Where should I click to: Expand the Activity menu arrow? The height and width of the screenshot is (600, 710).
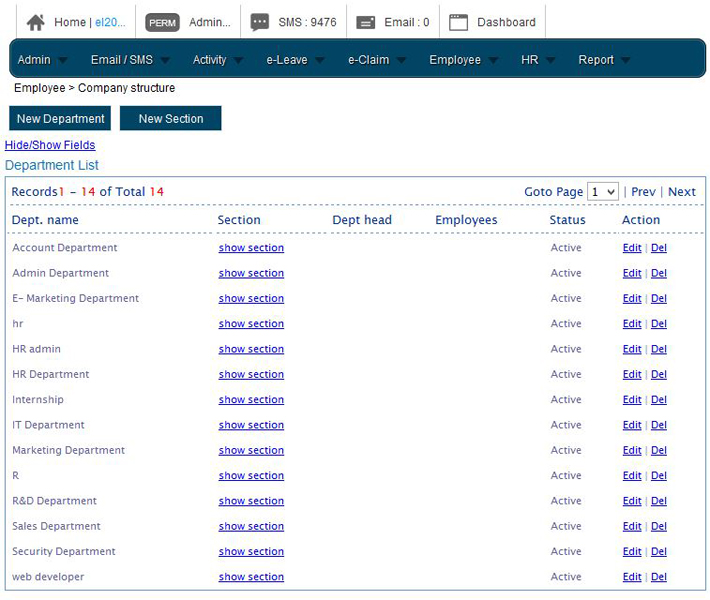click(x=238, y=60)
